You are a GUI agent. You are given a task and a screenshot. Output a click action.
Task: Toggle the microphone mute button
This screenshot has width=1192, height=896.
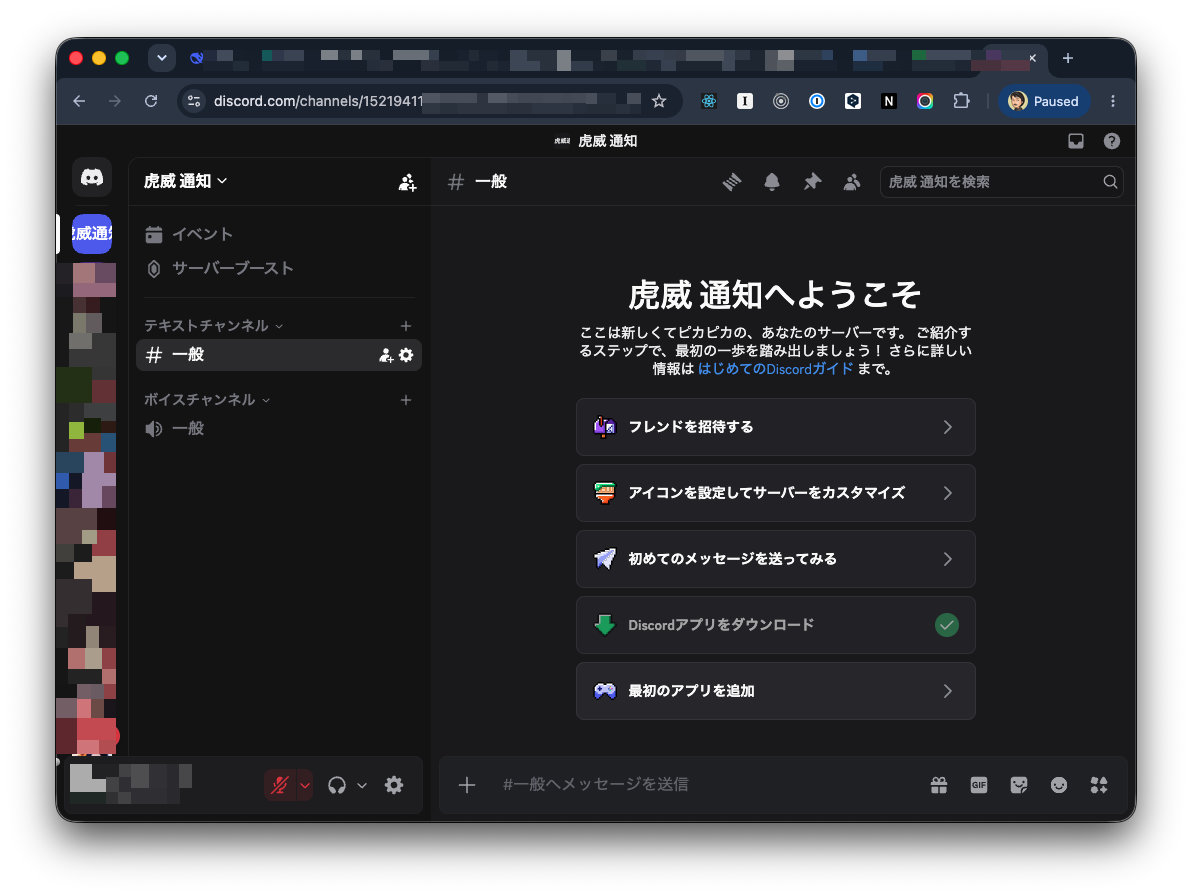(280, 785)
